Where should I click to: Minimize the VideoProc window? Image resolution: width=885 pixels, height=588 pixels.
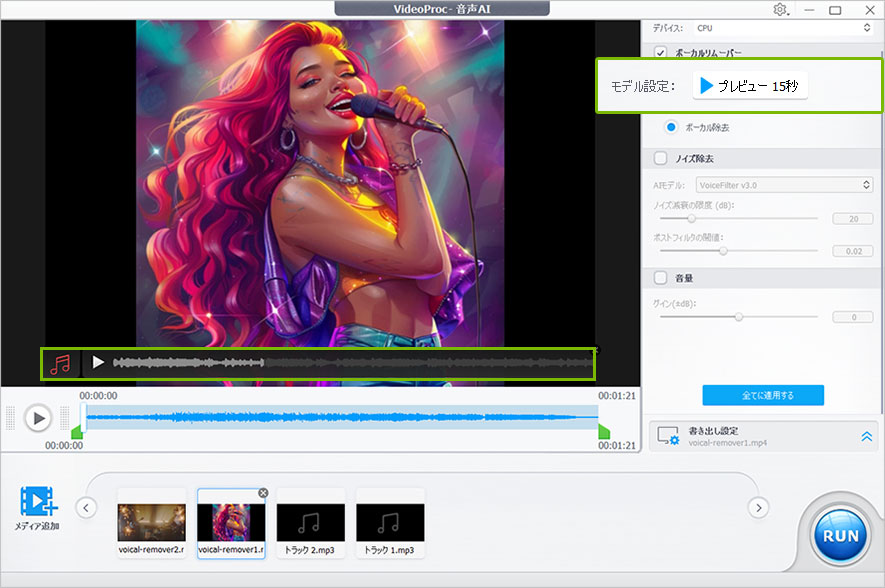click(809, 10)
